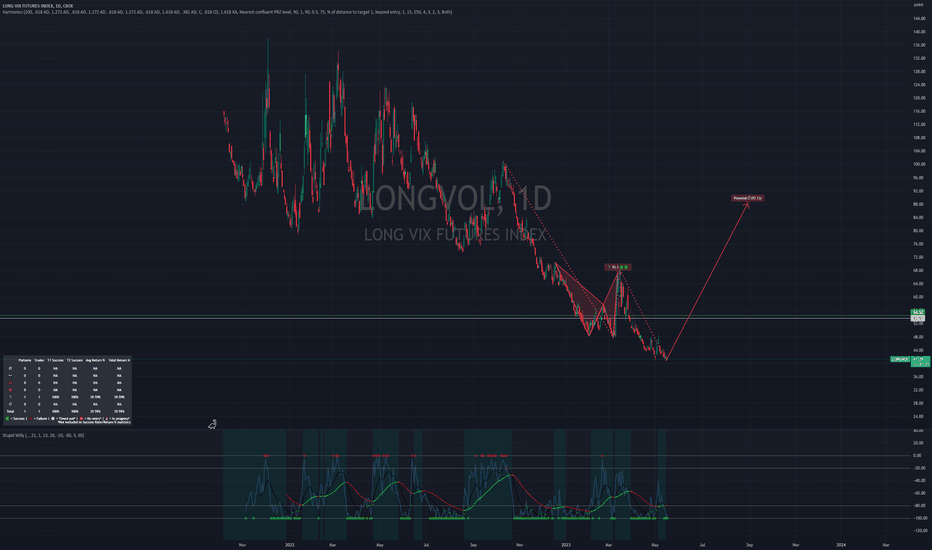Click the 140.00 label on the price axis
932x550 pixels.
point(919,32)
